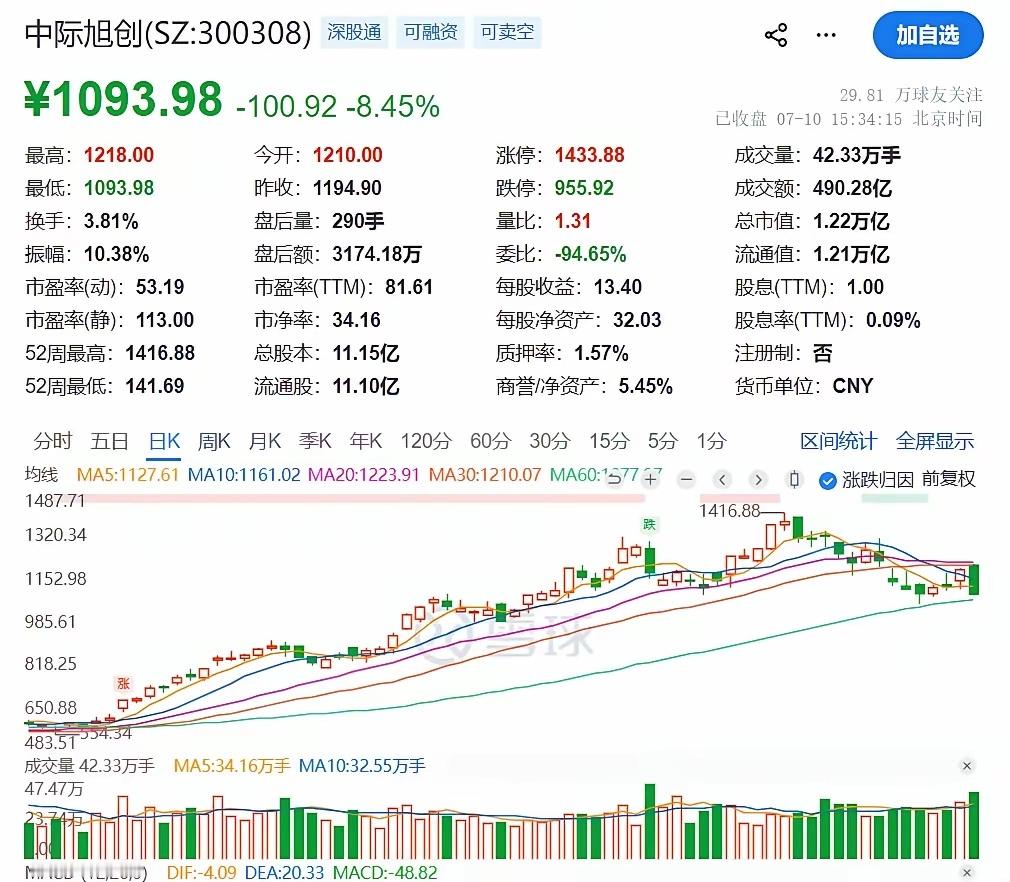
Task: Select the 月K chart tab
Action: click(265, 441)
